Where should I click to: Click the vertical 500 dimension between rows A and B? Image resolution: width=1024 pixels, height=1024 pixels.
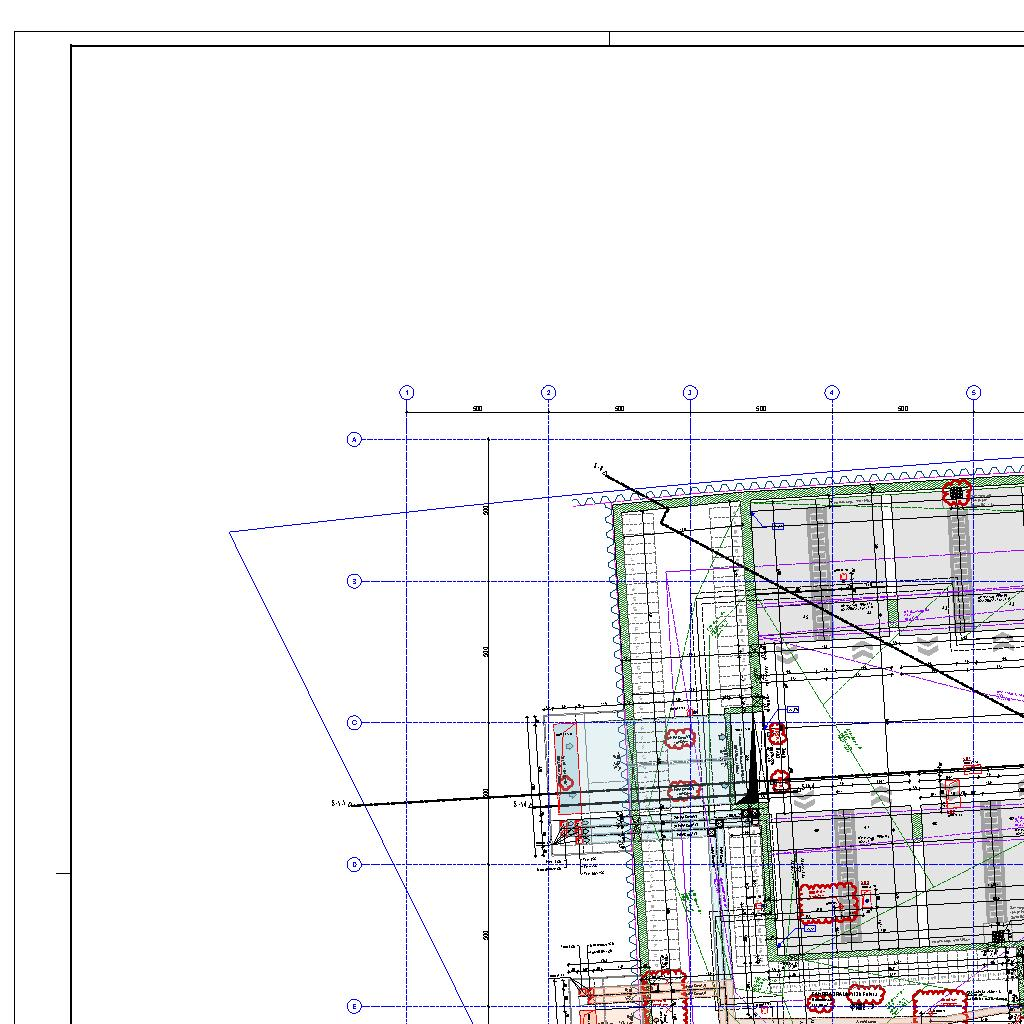[486, 510]
